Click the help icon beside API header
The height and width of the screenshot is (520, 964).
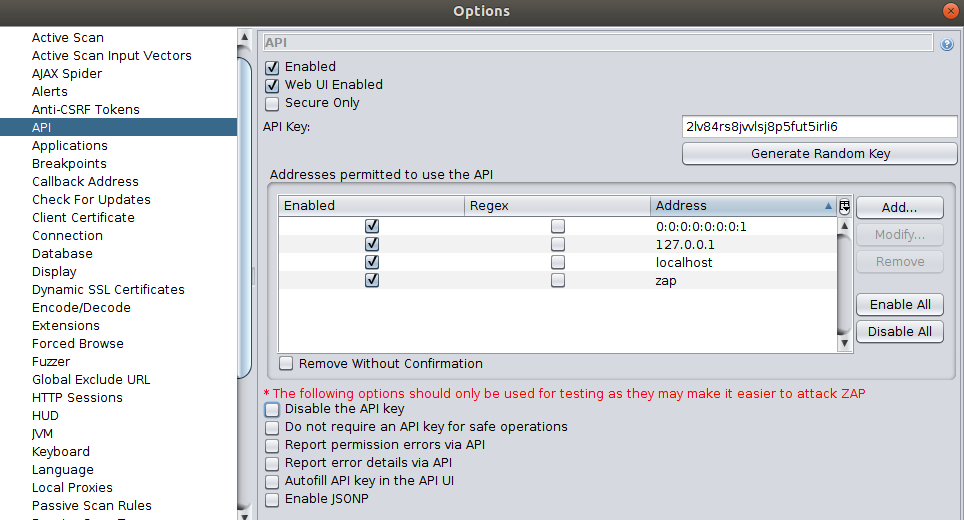click(x=947, y=45)
